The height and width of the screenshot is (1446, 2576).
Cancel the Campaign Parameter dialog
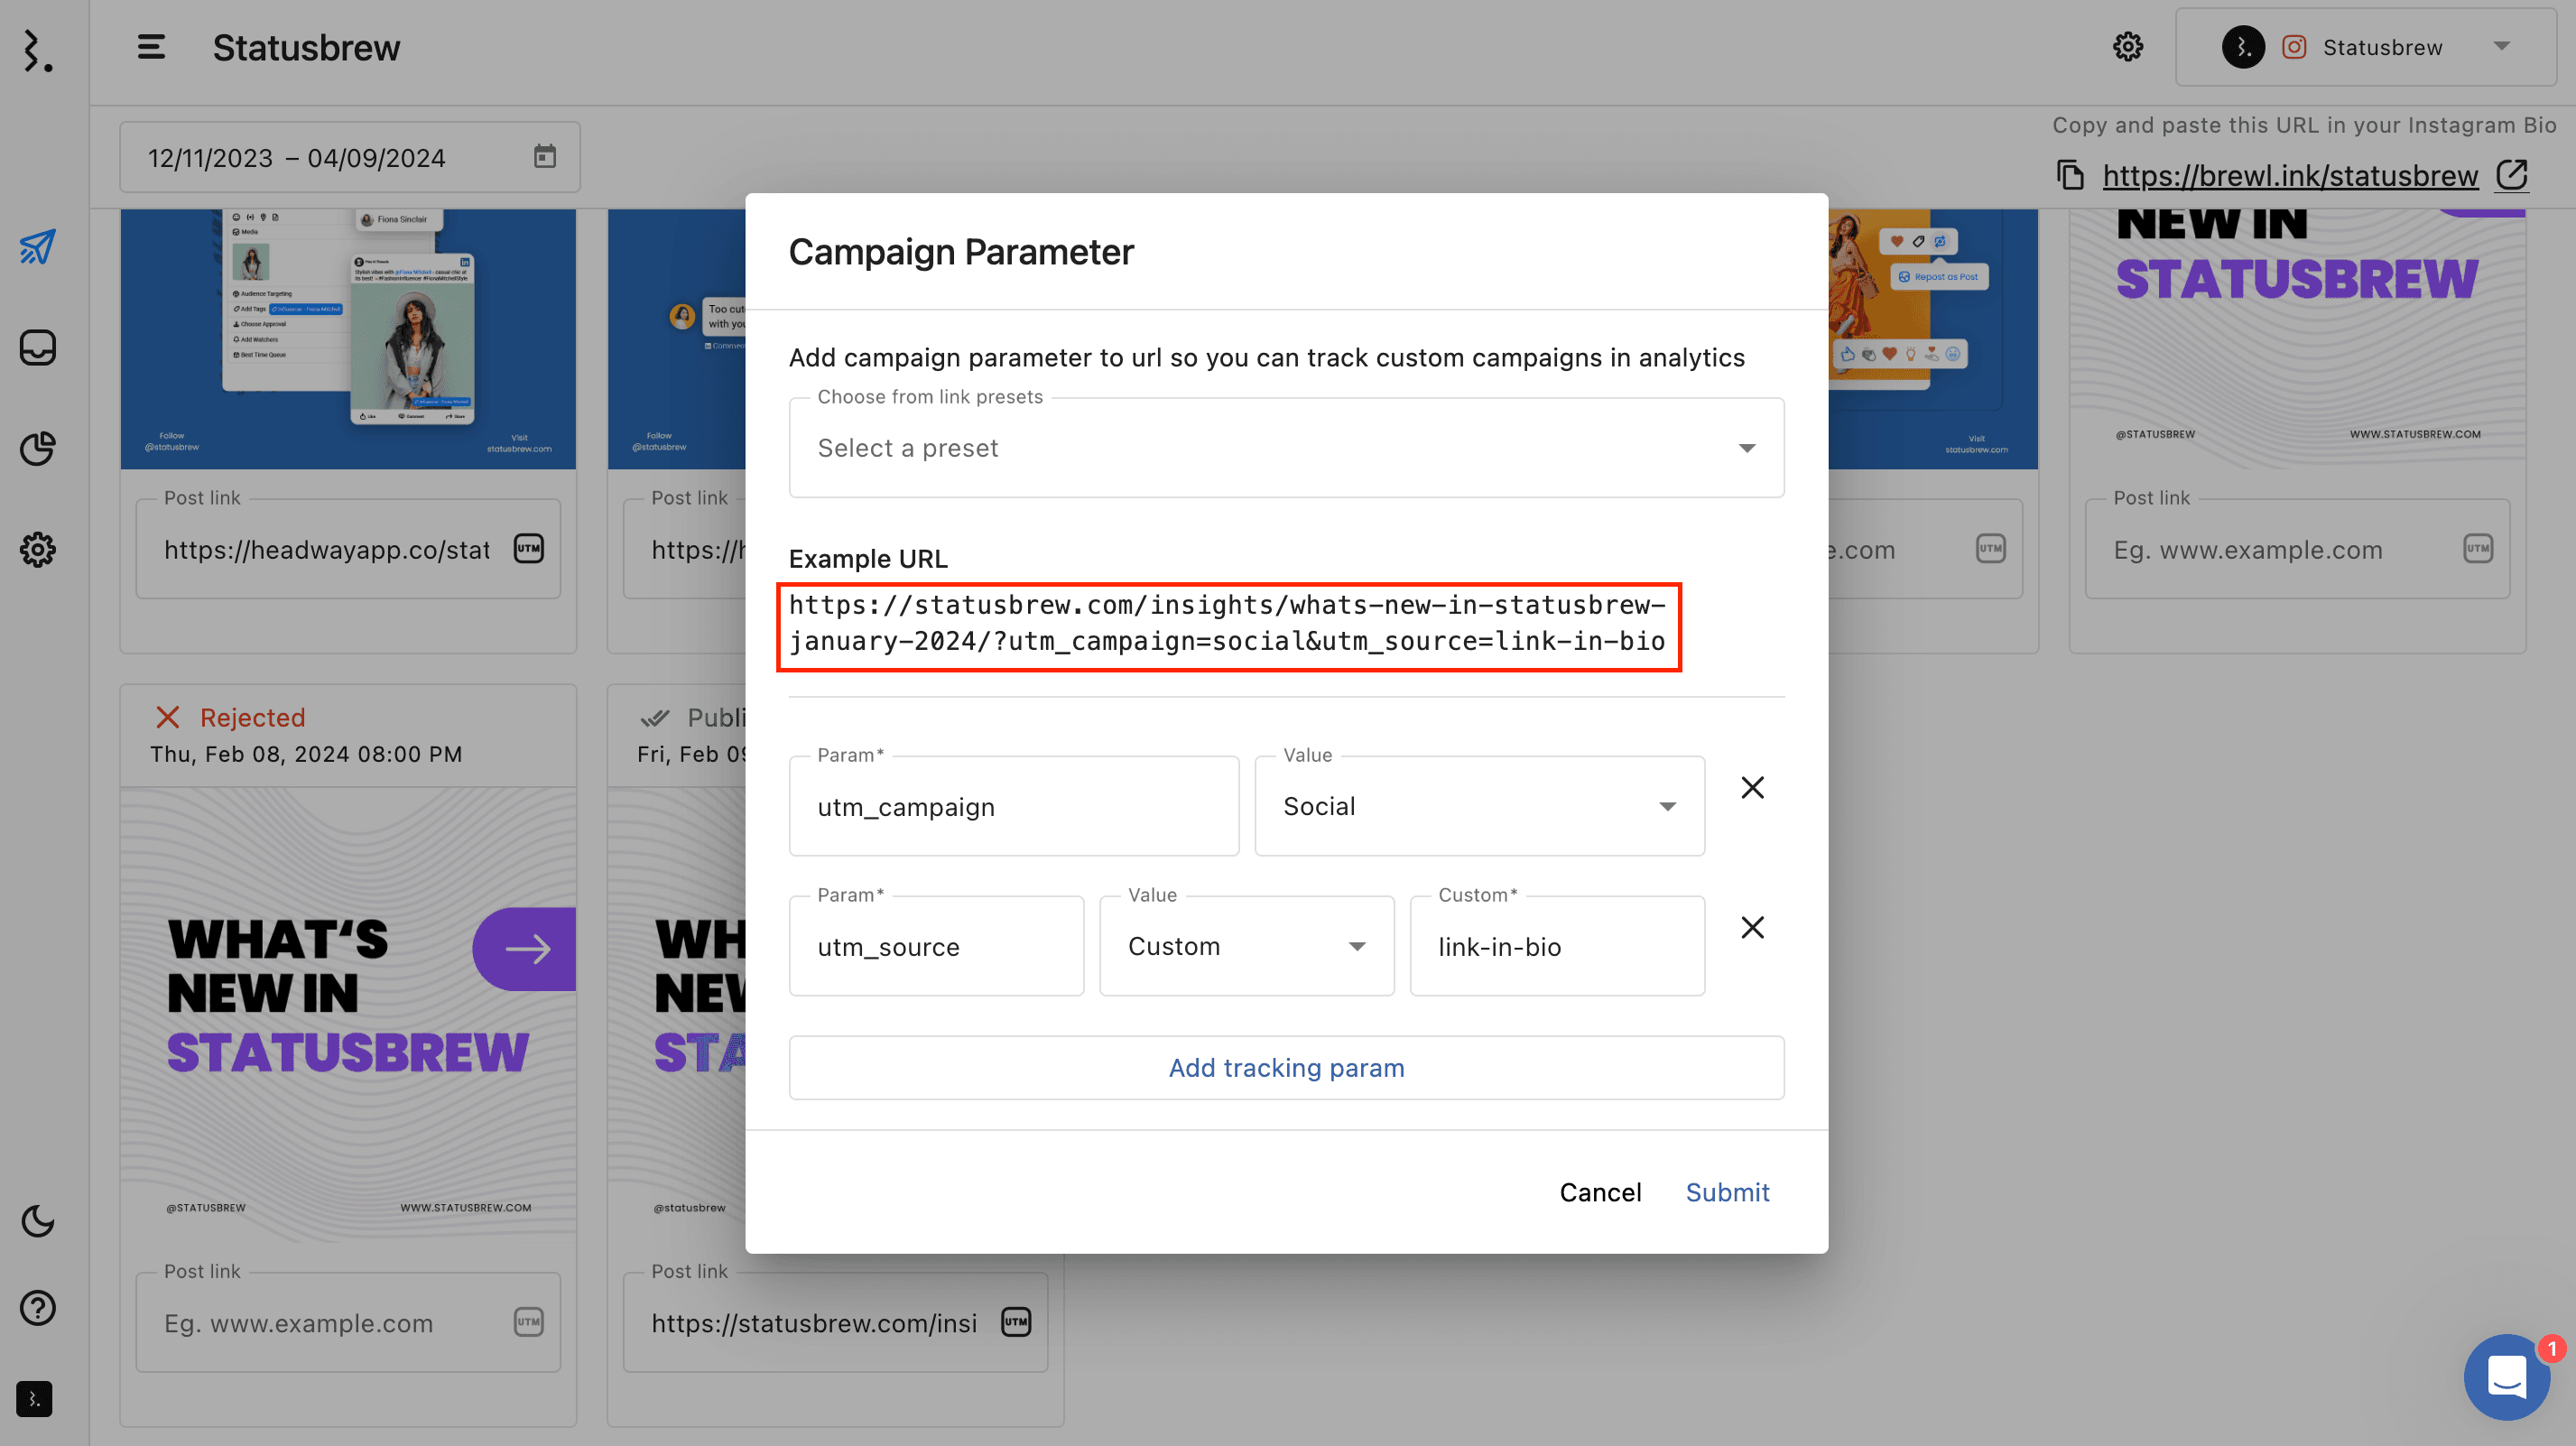[1600, 1192]
